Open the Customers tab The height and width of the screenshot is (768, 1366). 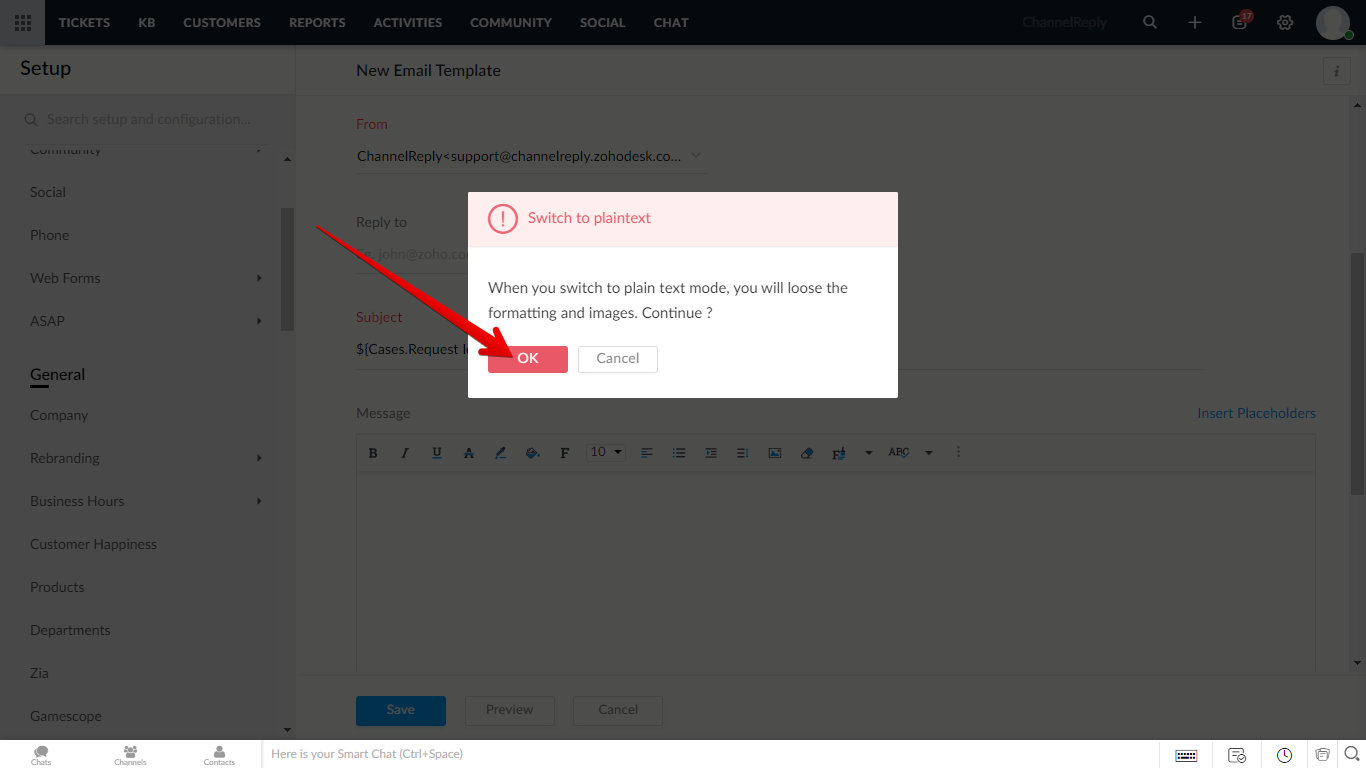[222, 22]
